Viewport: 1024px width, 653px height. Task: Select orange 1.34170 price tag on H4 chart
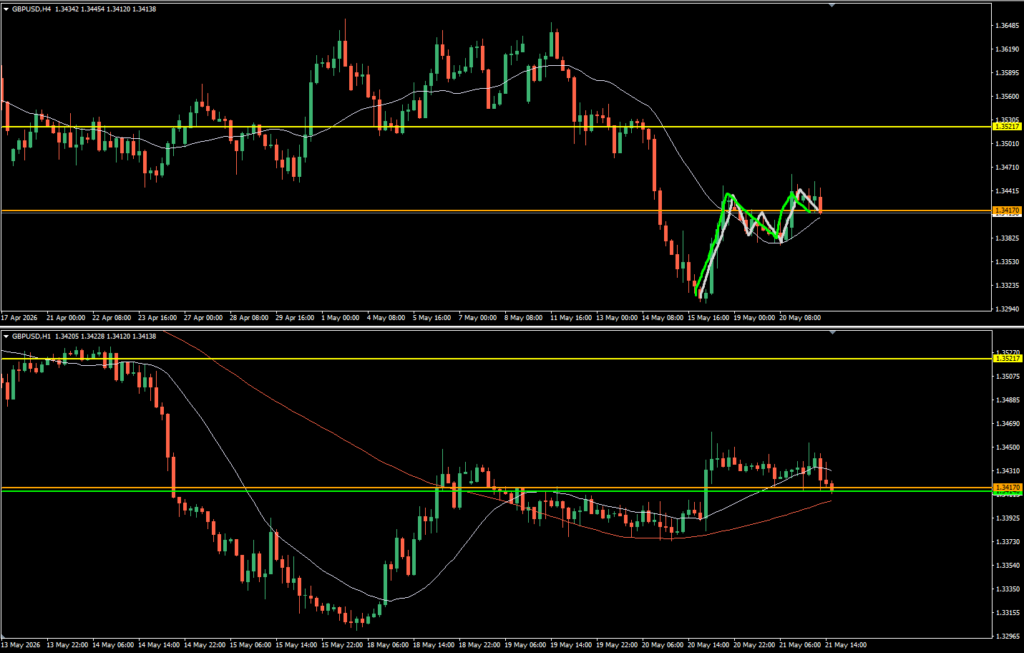[1007, 210]
